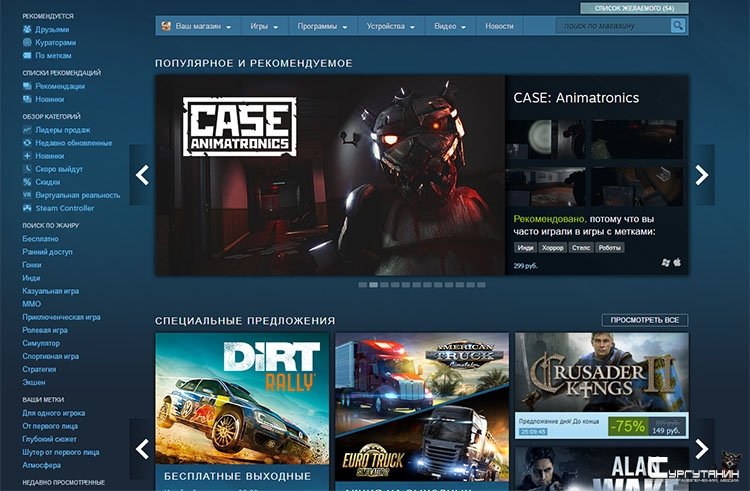Open the American Truck Simulator offer
750x491 pixels.
tap(422, 411)
